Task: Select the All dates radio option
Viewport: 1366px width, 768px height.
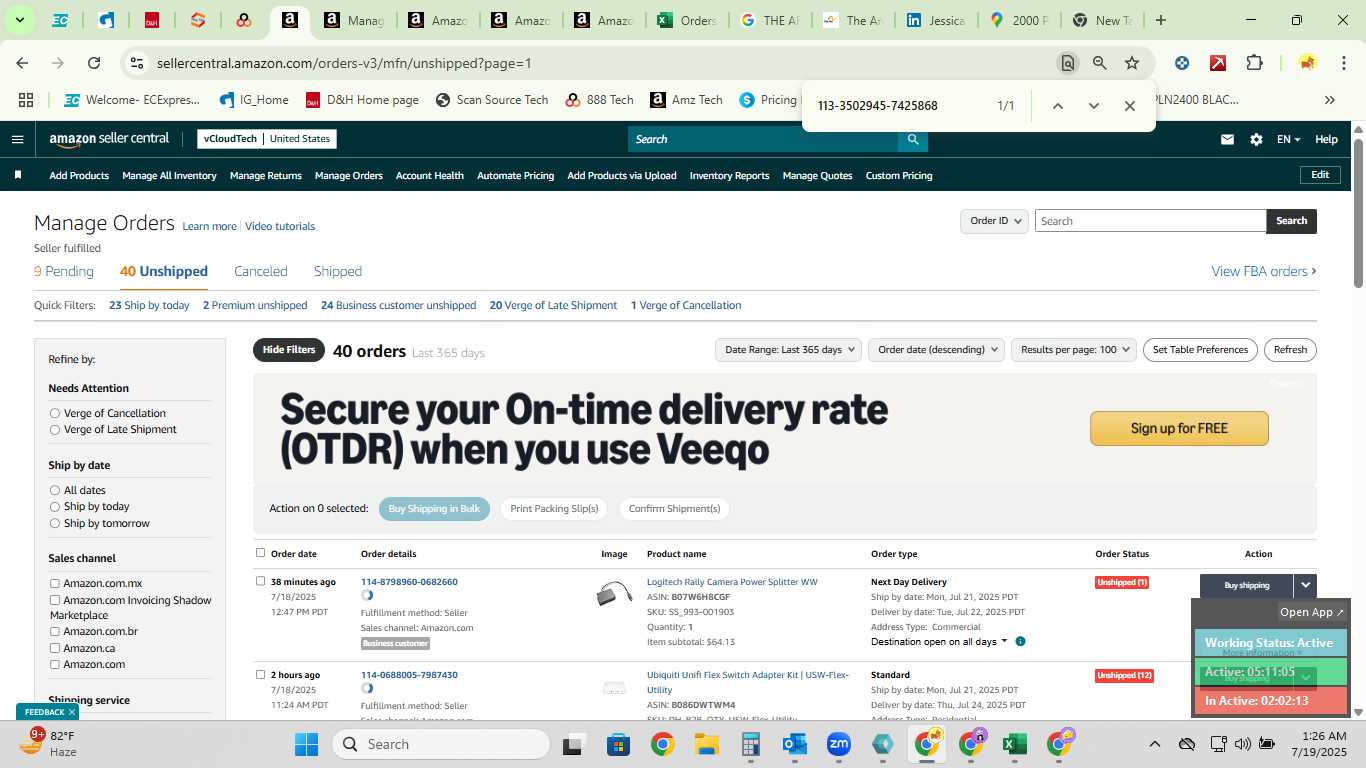Action: point(55,490)
